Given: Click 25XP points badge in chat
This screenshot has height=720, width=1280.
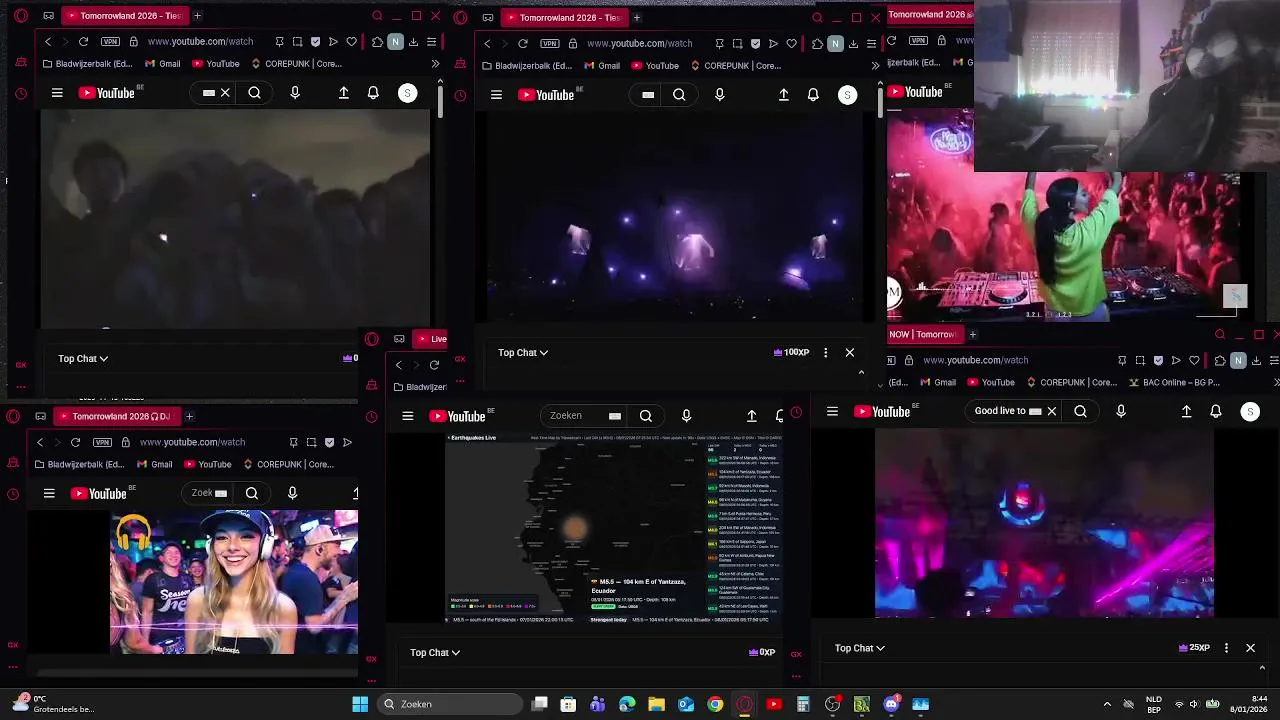Looking at the screenshot, I should click(x=1195, y=648).
